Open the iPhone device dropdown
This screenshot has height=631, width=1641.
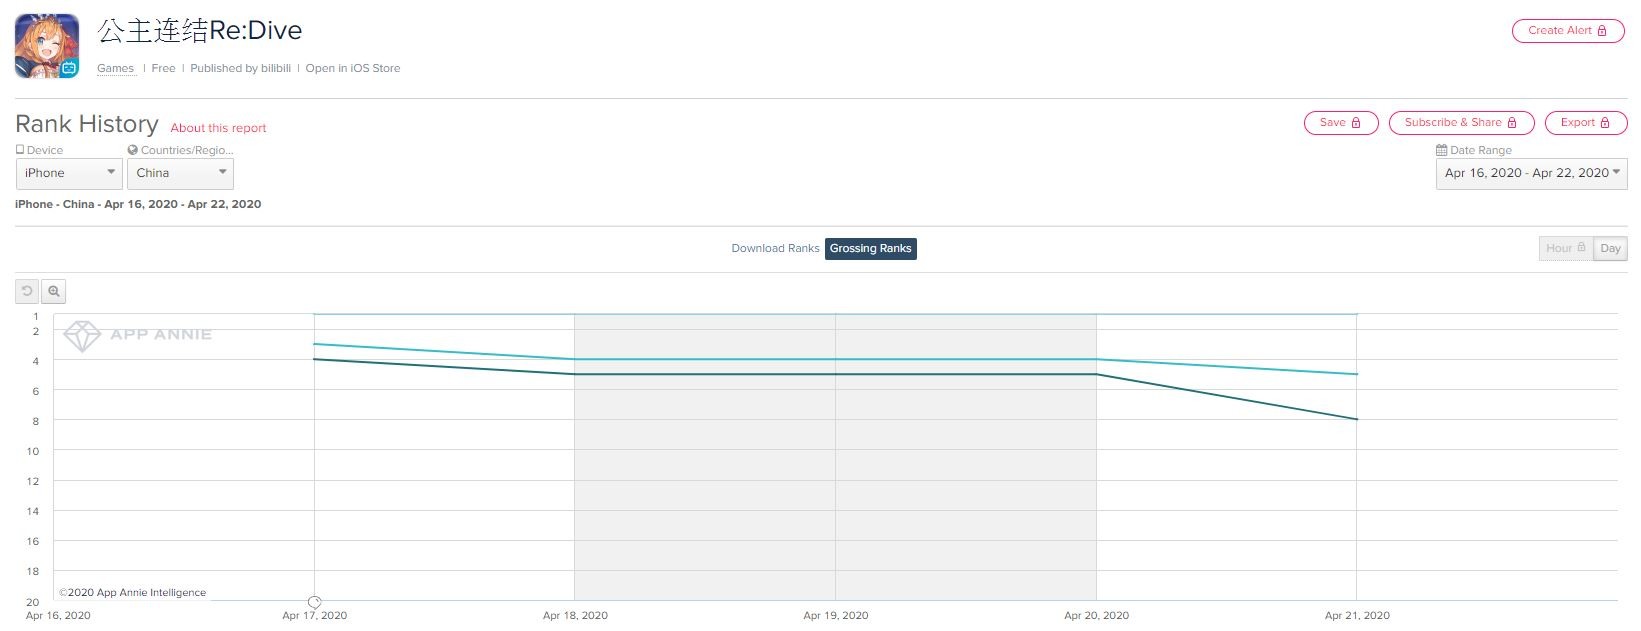click(x=69, y=173)
